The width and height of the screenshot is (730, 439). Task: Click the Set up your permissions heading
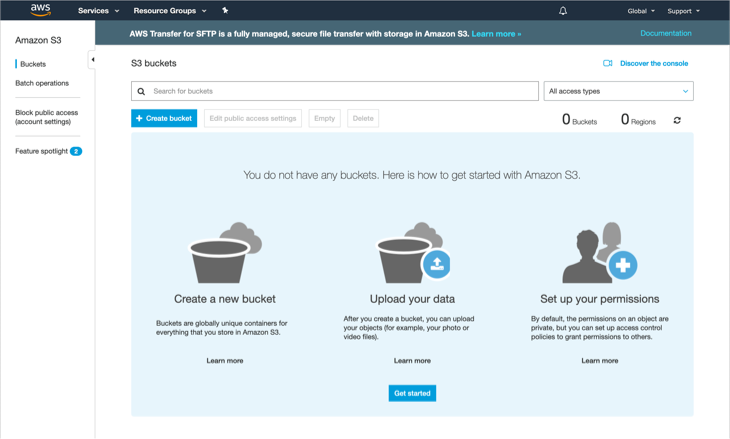tap(600, 299)
